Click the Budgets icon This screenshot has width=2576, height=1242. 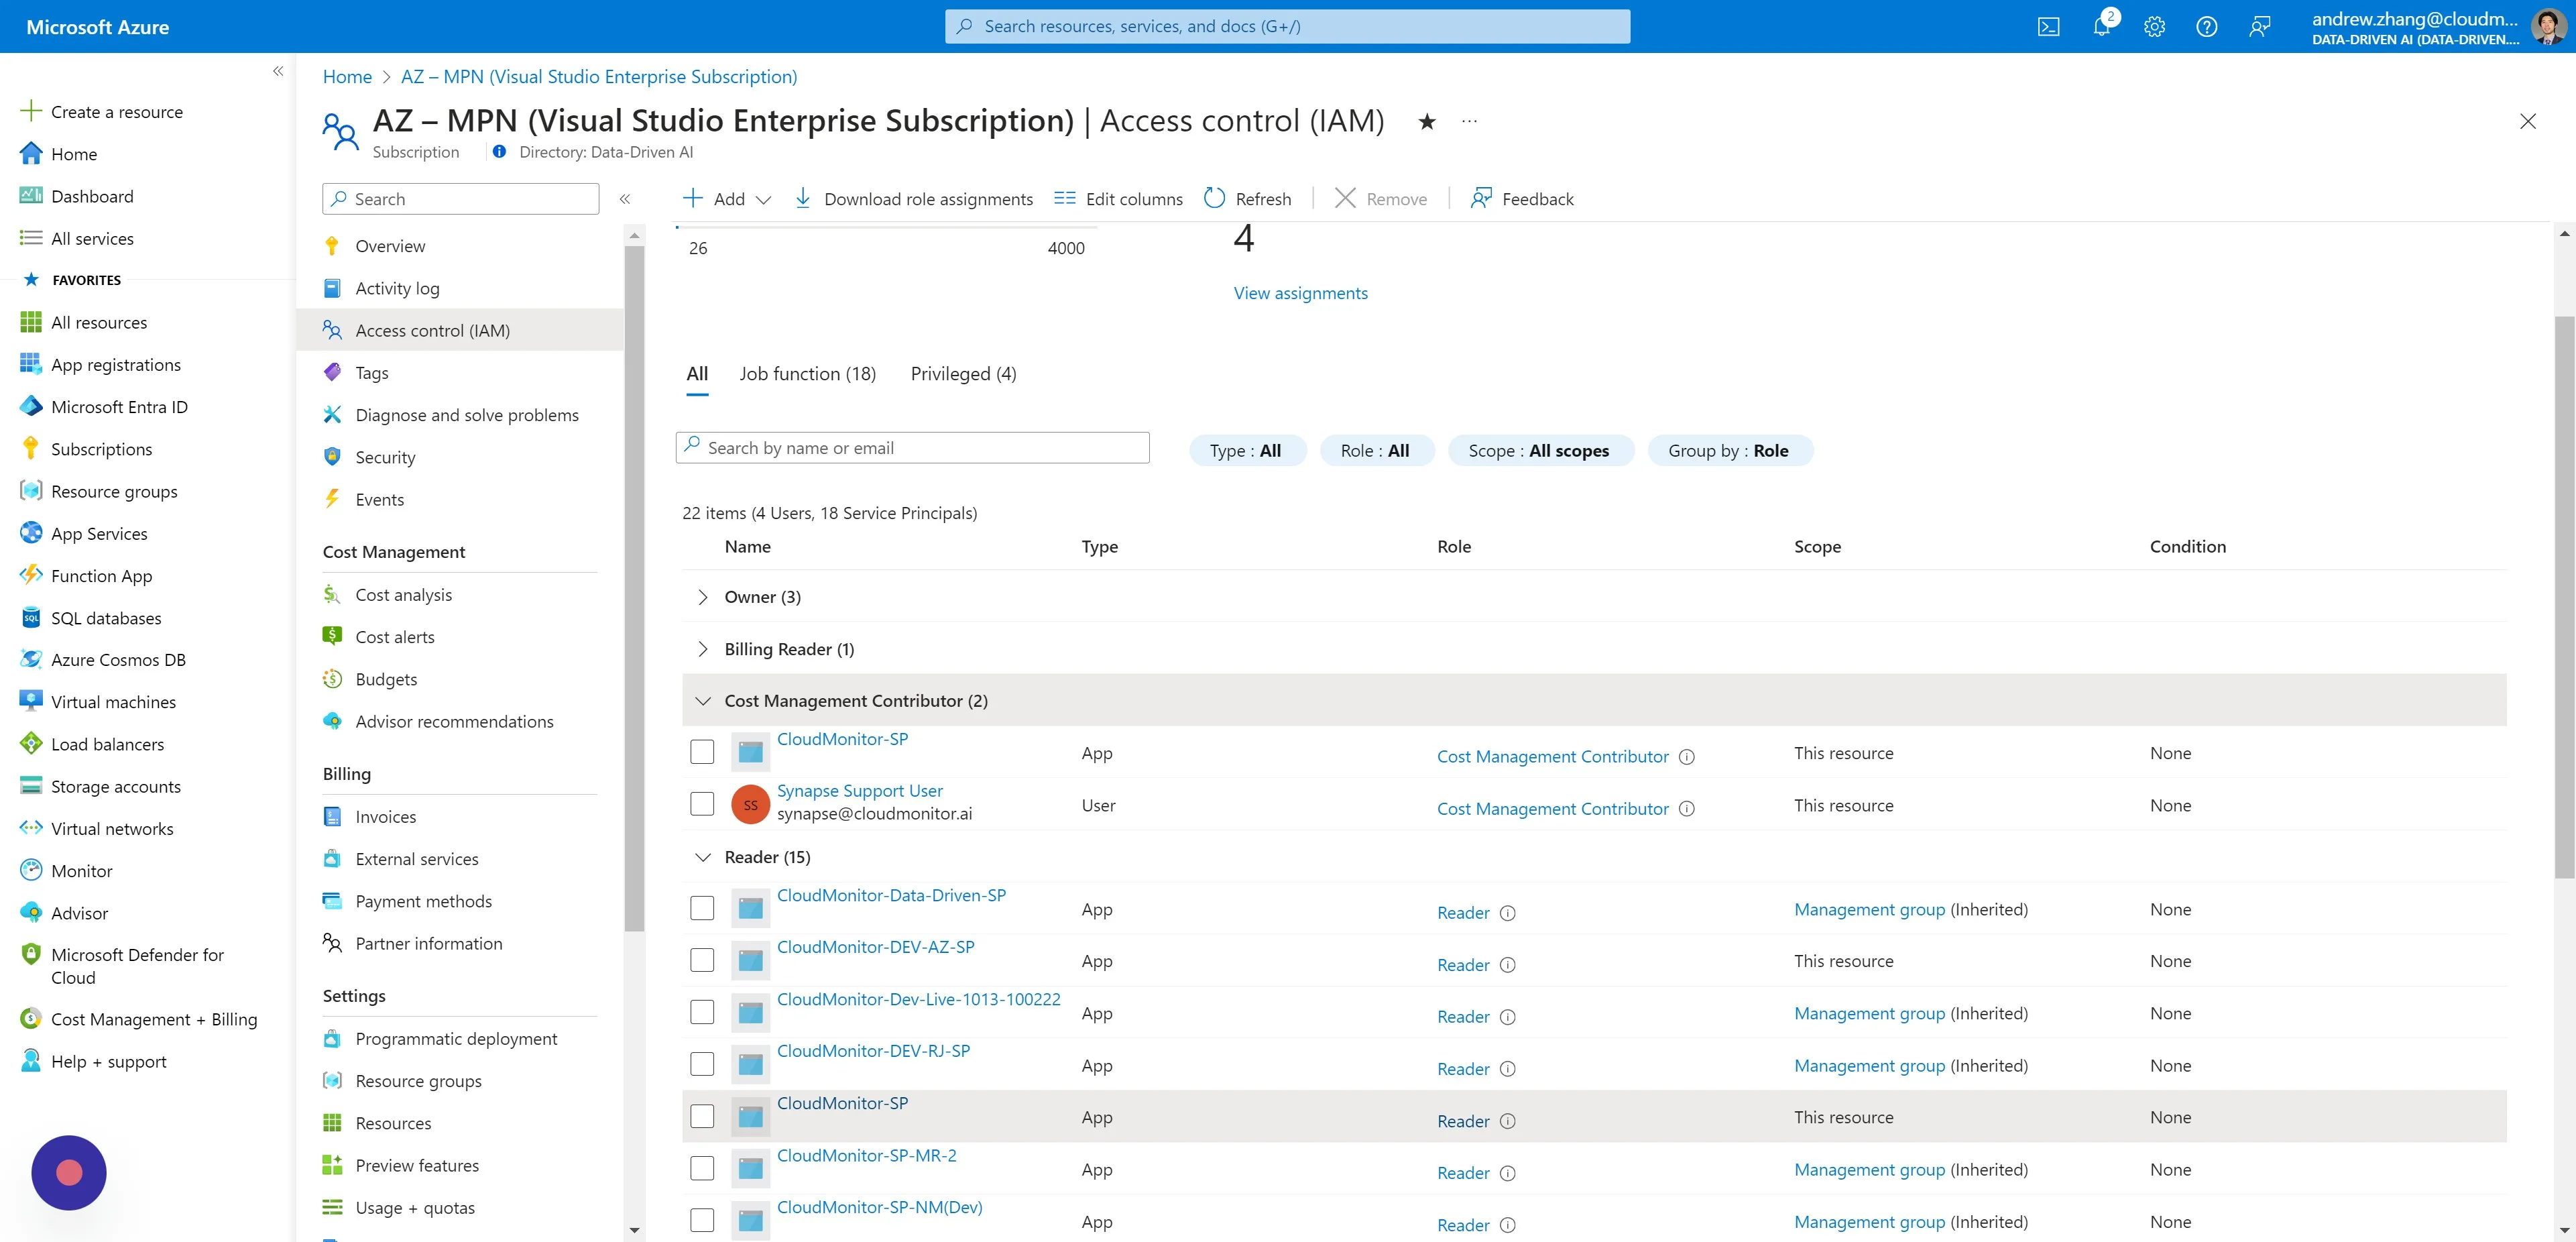point(332,679)
